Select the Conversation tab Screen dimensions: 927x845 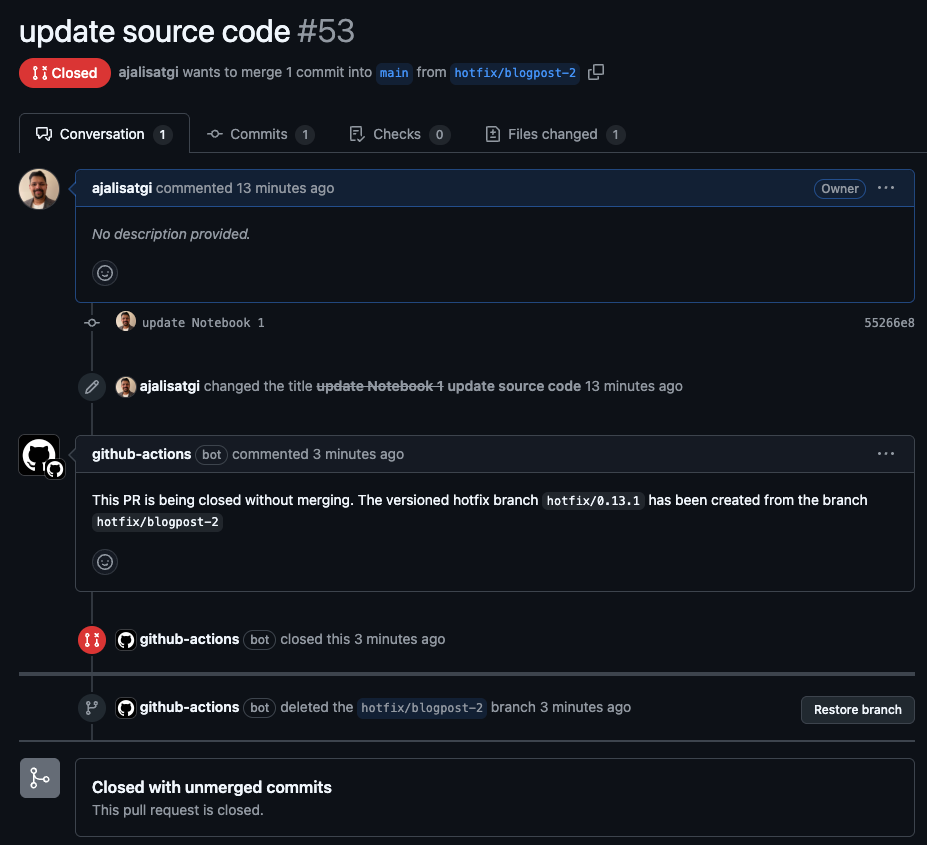click(x=103, y=134)
